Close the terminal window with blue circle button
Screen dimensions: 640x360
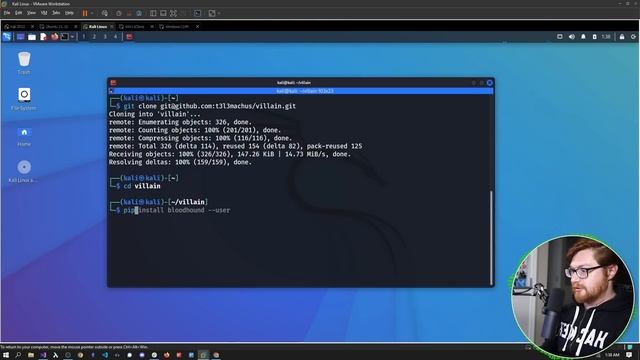[489, 83]
